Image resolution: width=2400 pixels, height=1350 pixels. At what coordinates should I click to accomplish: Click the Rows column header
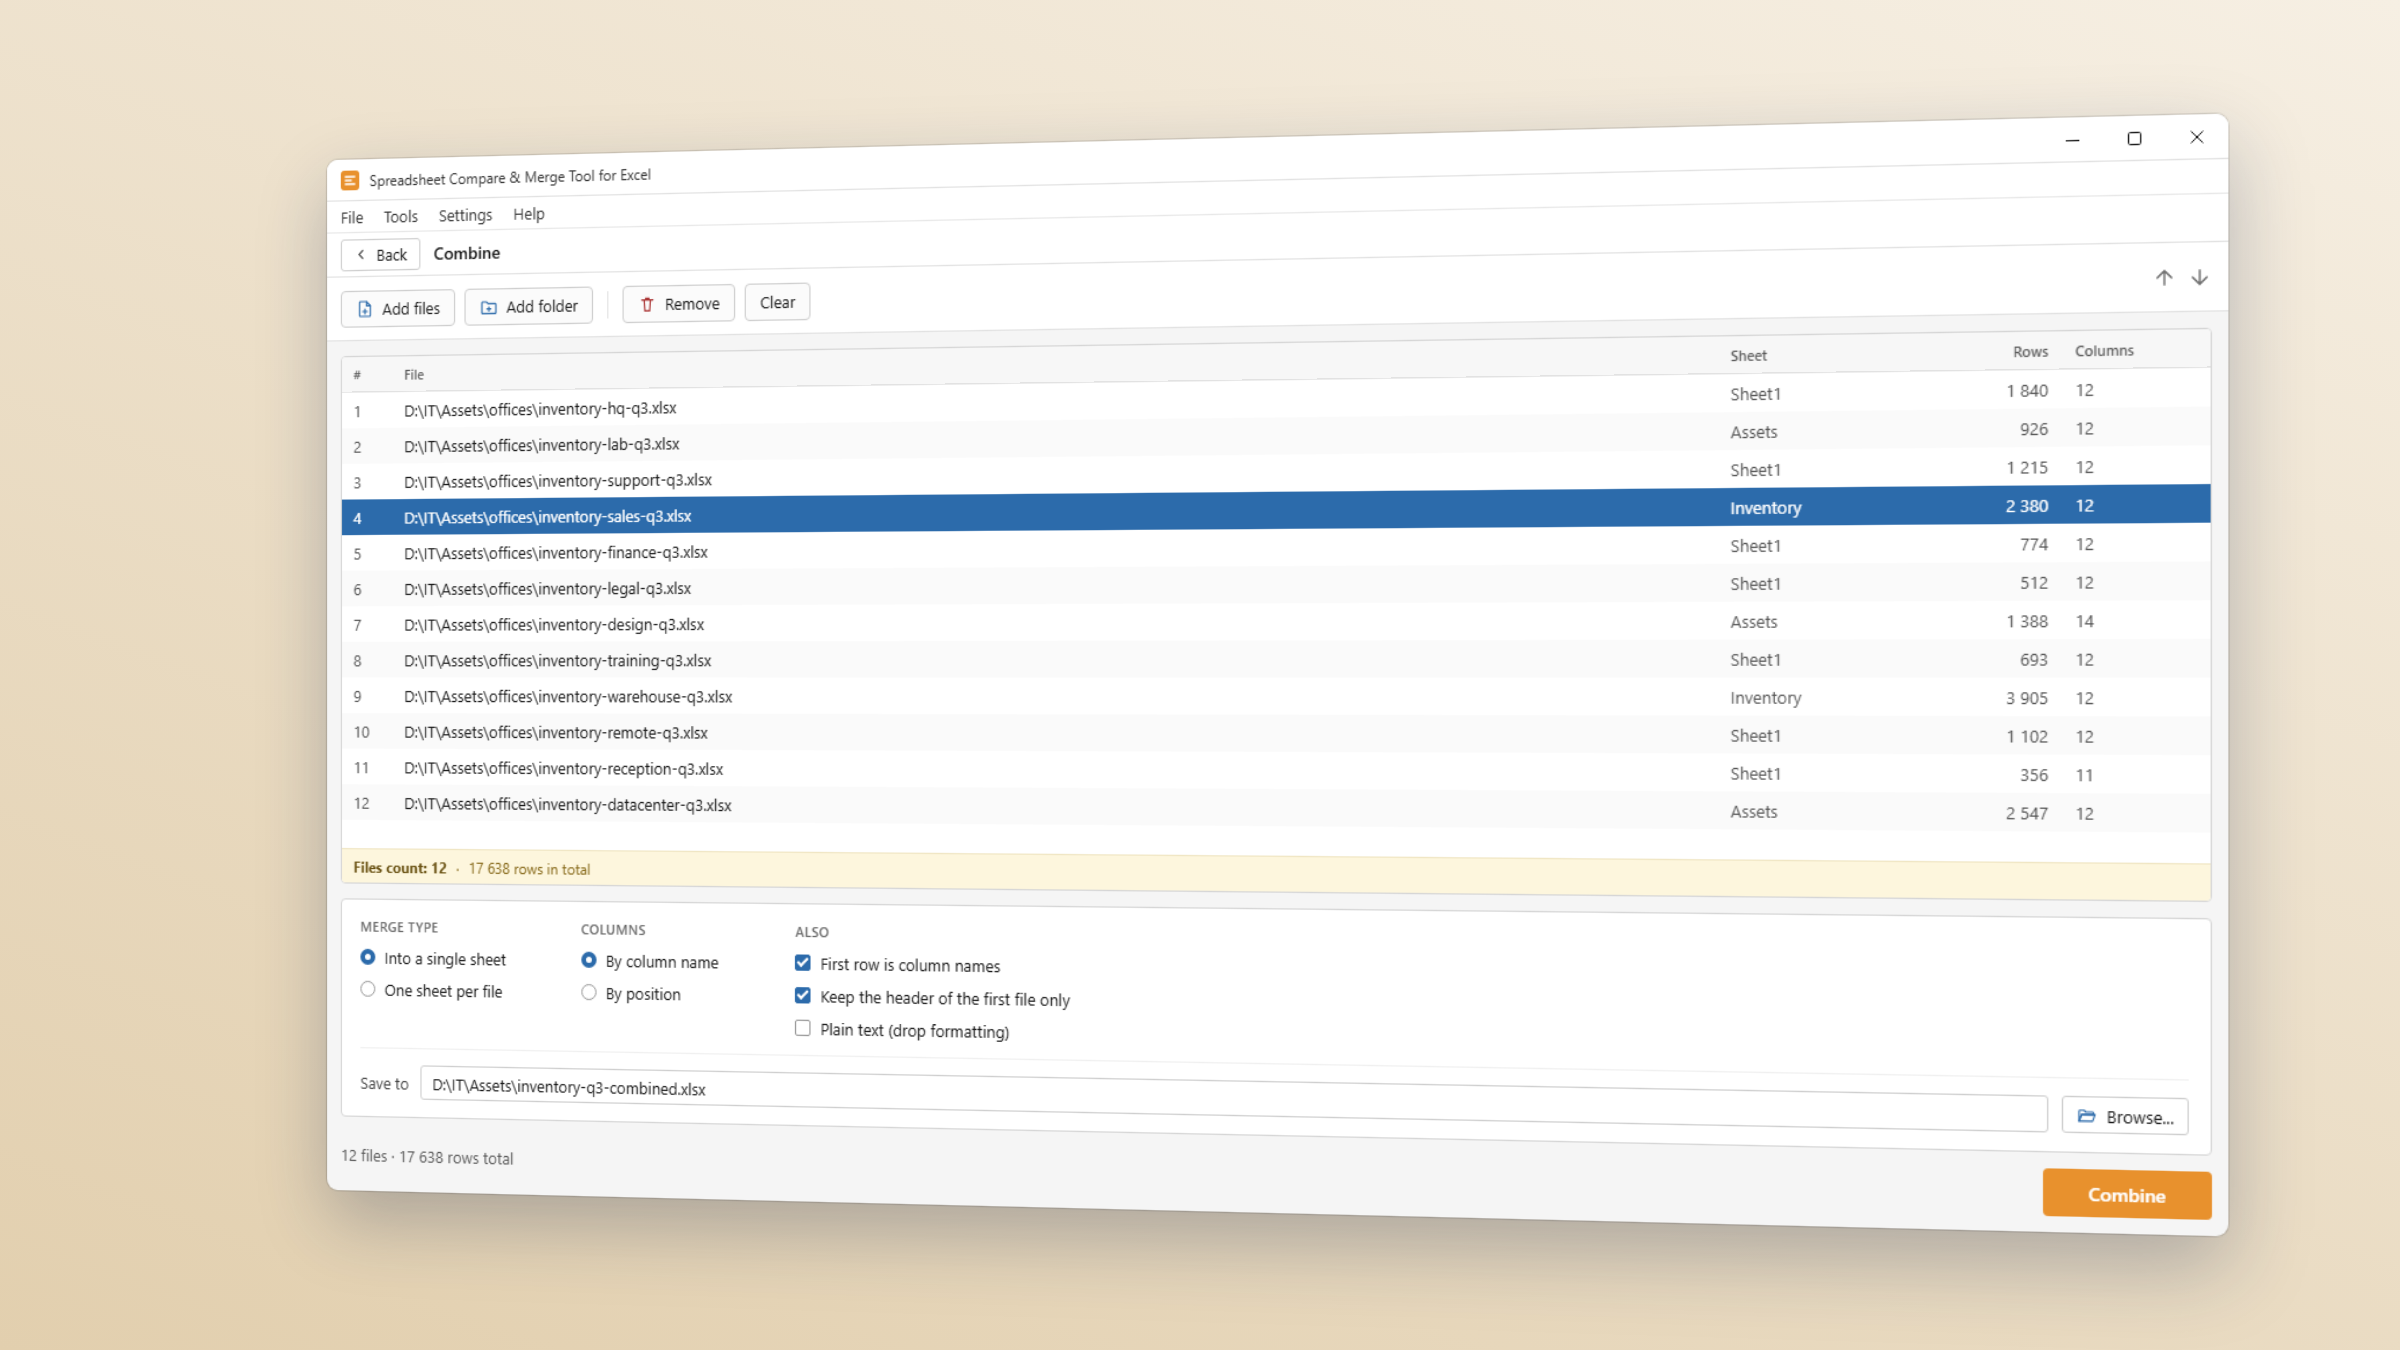tap(2030, 352)
